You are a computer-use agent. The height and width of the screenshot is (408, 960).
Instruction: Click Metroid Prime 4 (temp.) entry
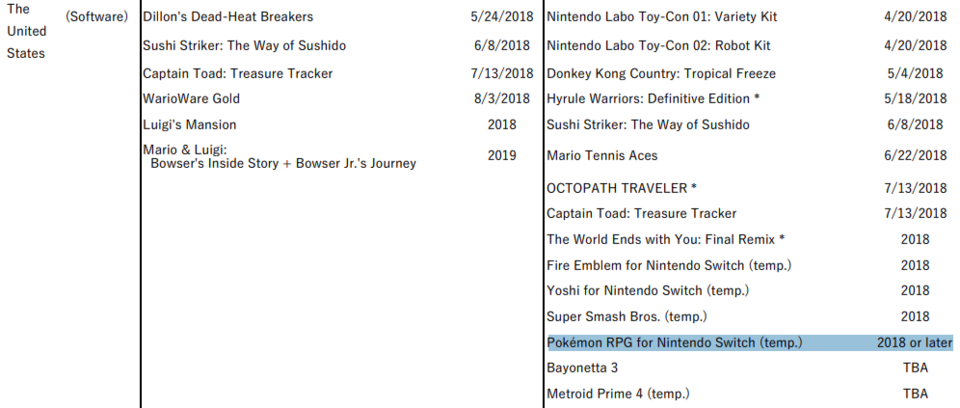(618, 394)
